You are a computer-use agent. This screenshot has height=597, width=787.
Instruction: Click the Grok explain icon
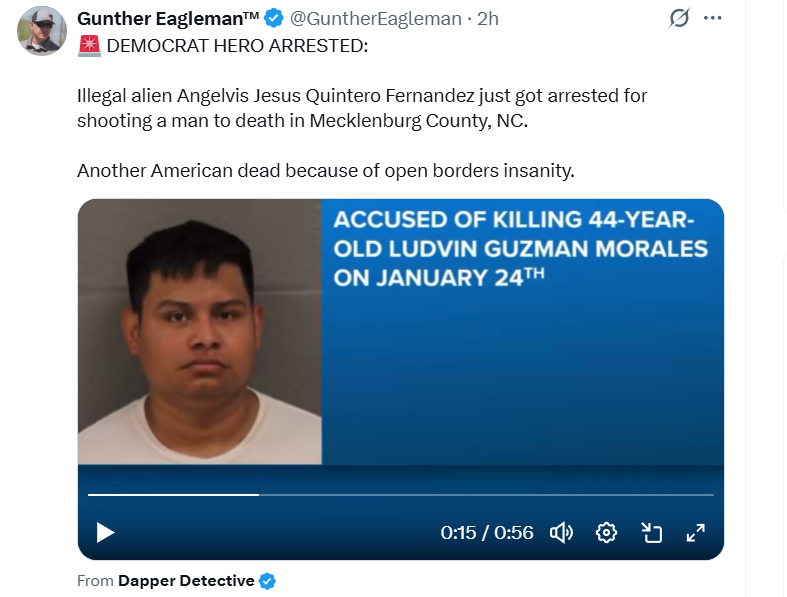coord(679,18)
